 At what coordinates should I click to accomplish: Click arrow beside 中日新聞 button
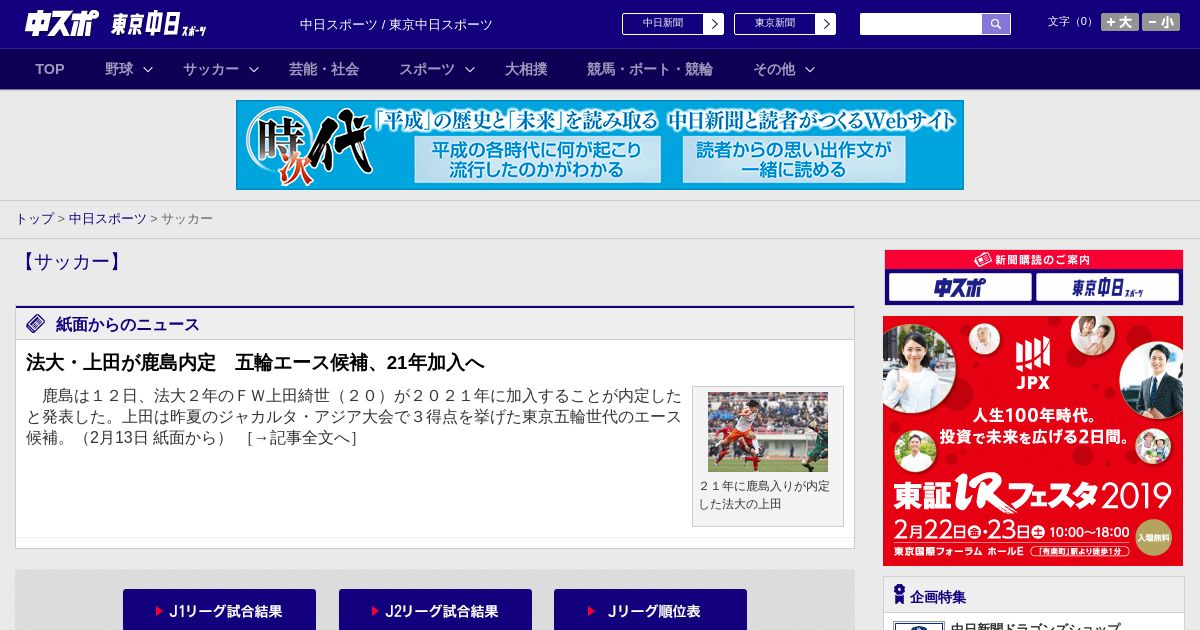click(x=714, y=24)
